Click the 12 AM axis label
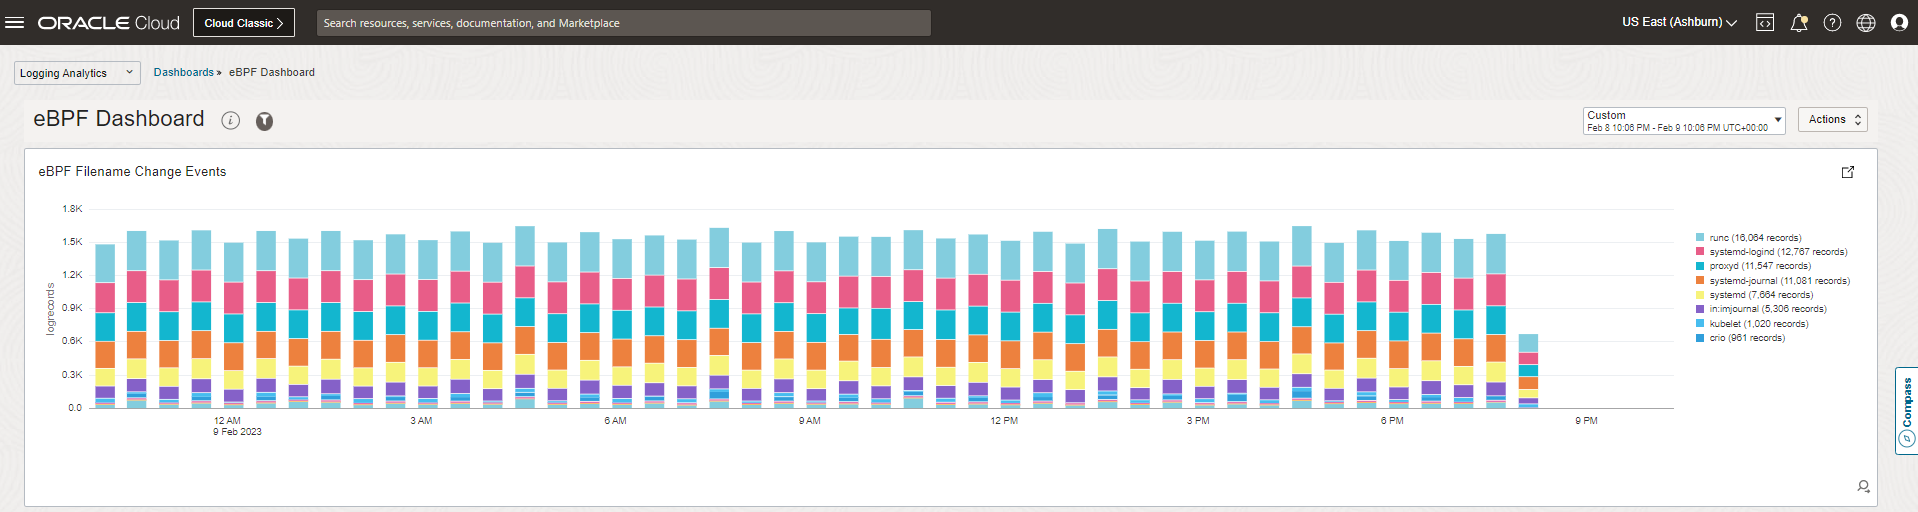Screen dimensions: 1918x512 [227, 421]
